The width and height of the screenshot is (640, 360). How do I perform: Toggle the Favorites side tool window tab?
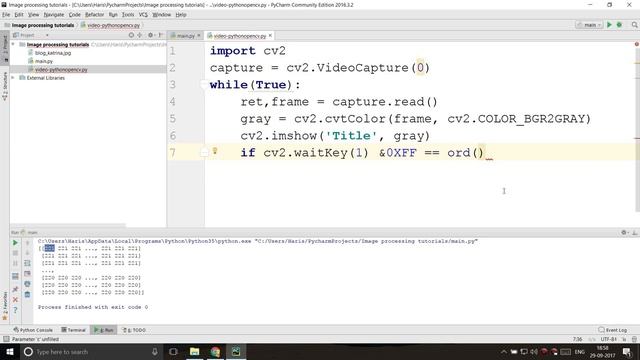coord(5,306)
